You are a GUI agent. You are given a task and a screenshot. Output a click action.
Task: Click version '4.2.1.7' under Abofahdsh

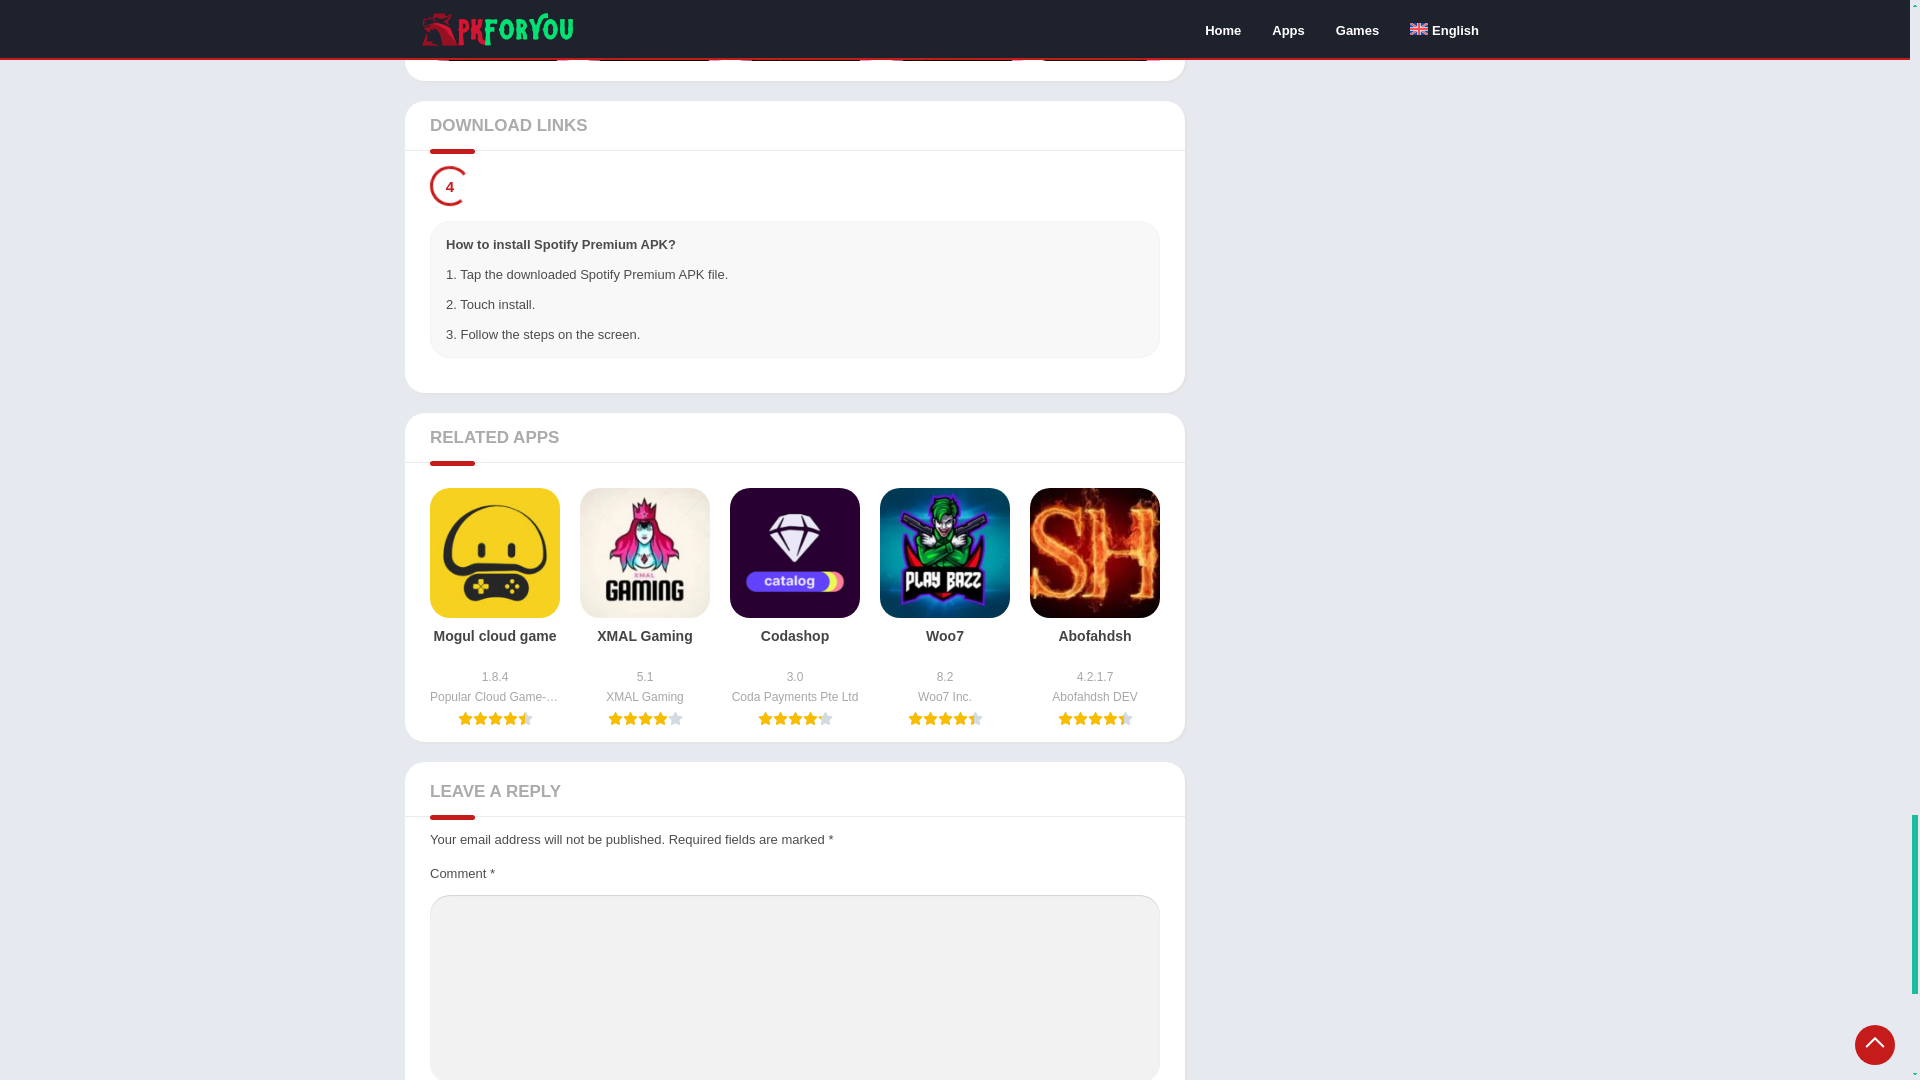(x=1095, y=677)
